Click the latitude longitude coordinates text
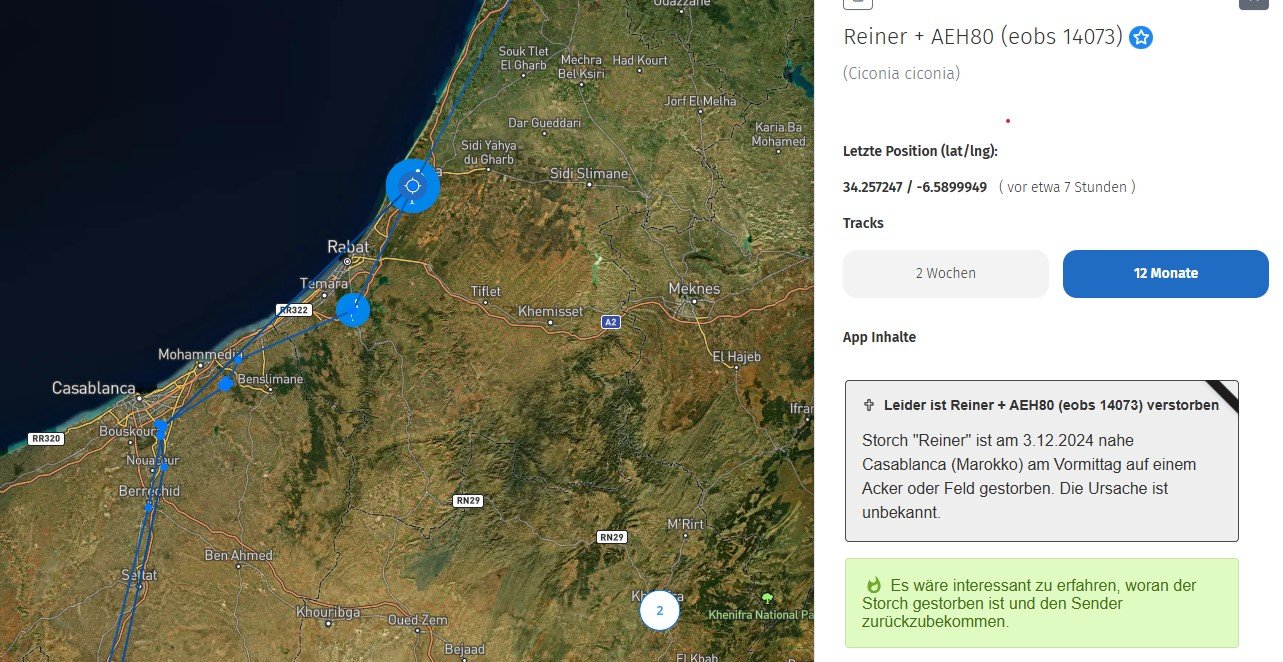This screenshot has width=1283, height=662. click(915, 187)
